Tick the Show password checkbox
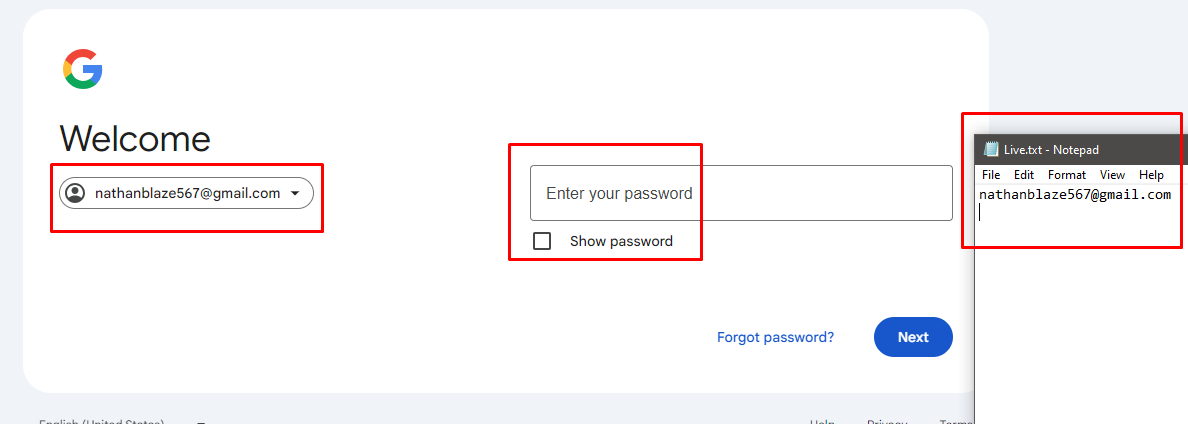Viewport: 1188px width, 424px height. point(542,241)
